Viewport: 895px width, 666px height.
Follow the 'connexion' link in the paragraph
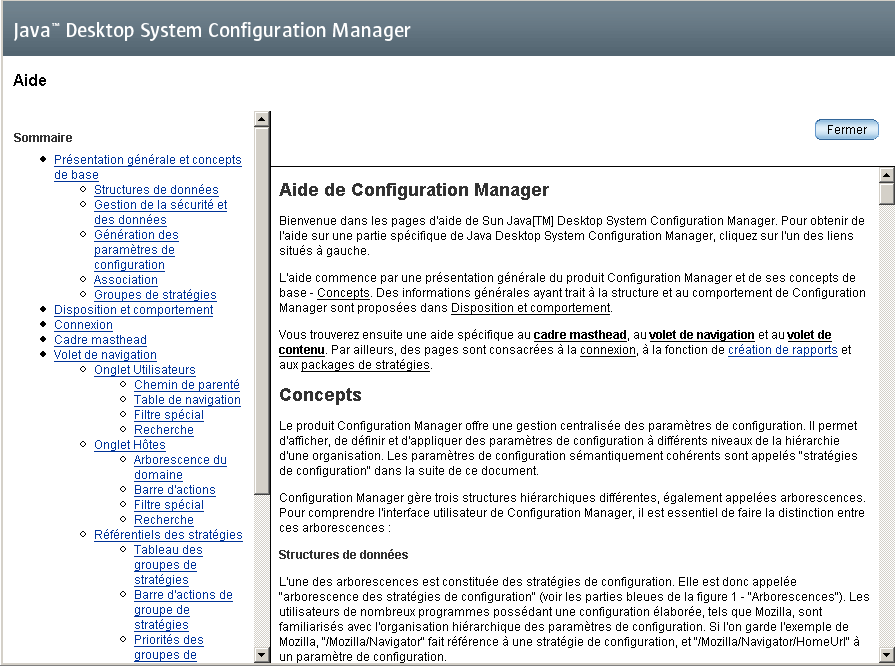pyautogui.click(x=608, y=350)
